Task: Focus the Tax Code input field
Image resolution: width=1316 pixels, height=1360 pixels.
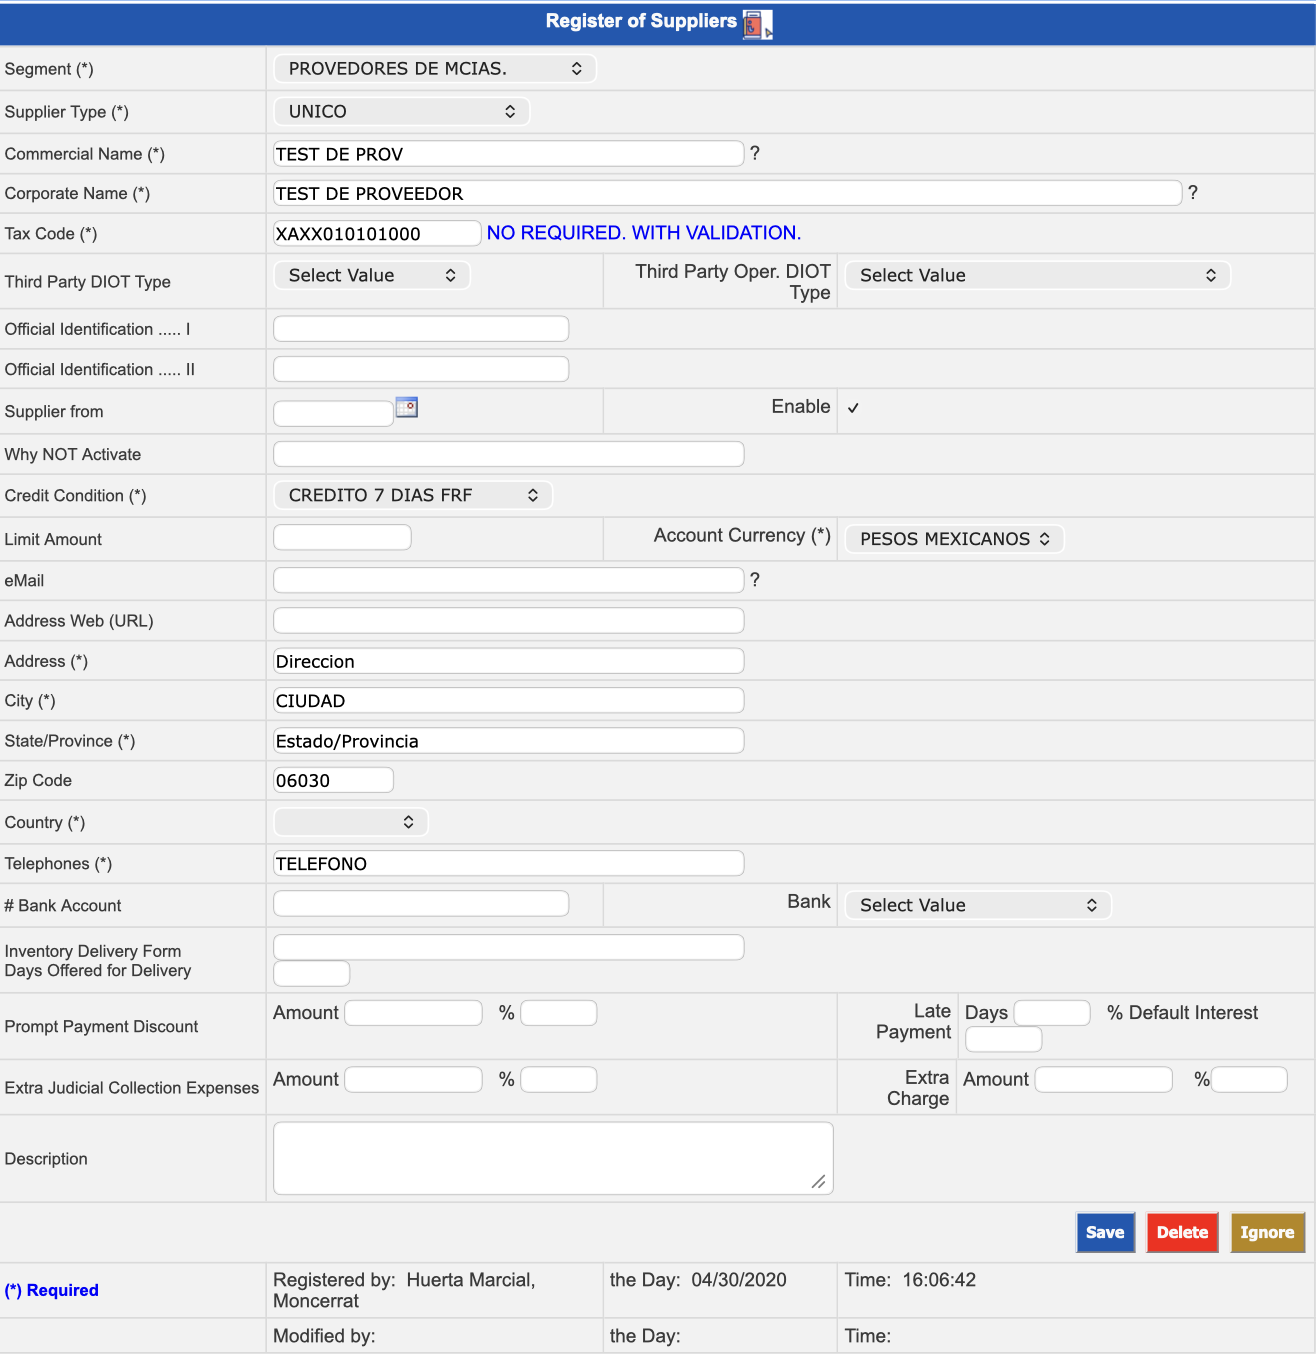Action: pos(377,234)
